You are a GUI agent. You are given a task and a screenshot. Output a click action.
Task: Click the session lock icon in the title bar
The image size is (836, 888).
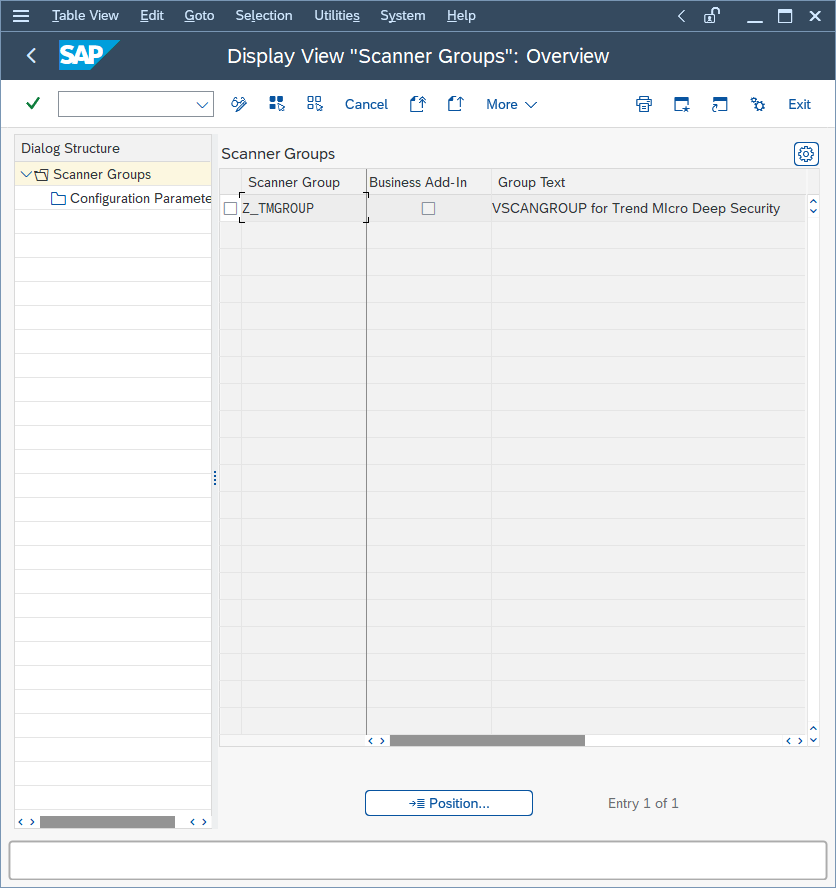pos(711,15)
